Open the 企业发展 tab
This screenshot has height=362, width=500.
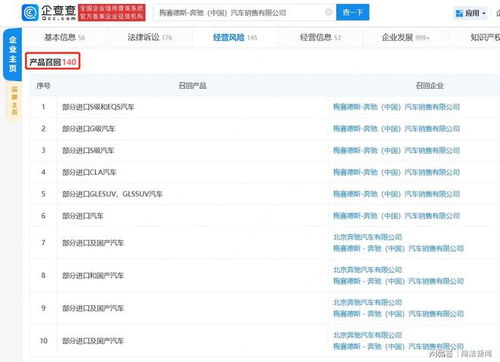(405, 37)
